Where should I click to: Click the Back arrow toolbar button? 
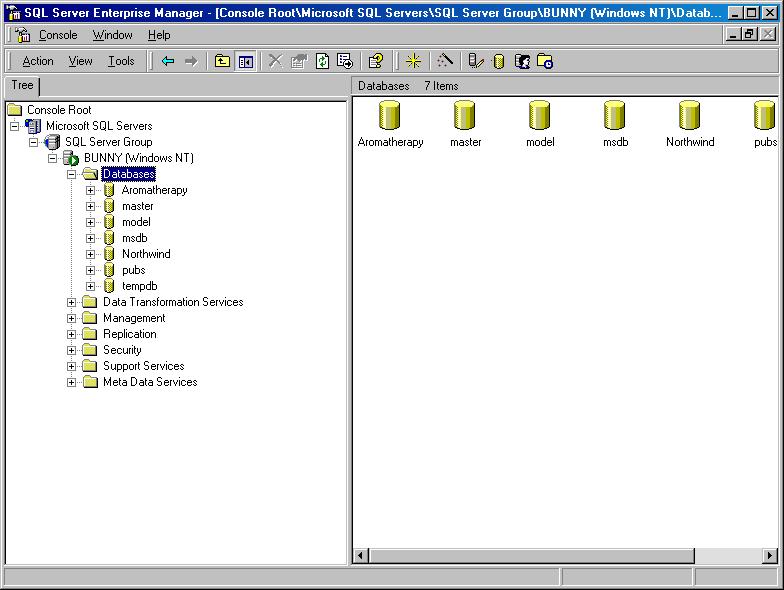(168, 62)
